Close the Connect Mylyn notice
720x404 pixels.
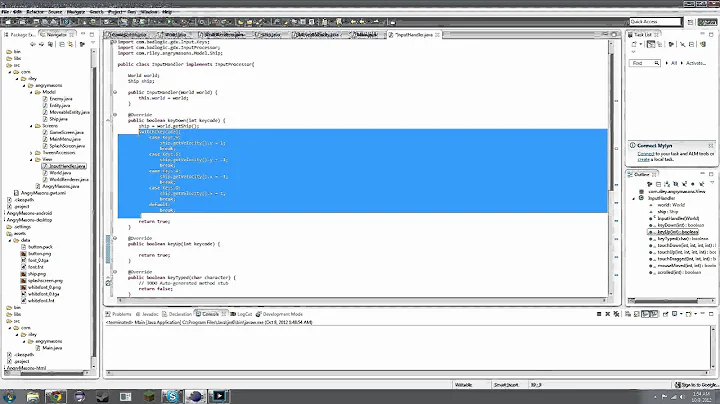[711, 145]
